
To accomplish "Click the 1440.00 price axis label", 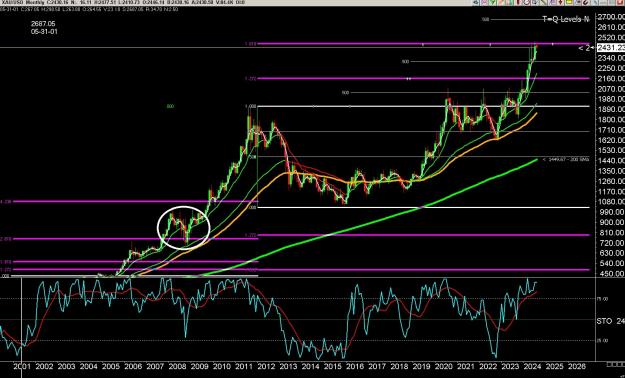I will (611, 160).
